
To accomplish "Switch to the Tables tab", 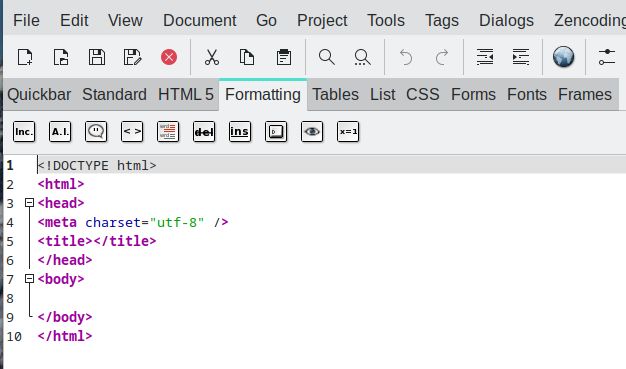I will (x=335, y=95).
